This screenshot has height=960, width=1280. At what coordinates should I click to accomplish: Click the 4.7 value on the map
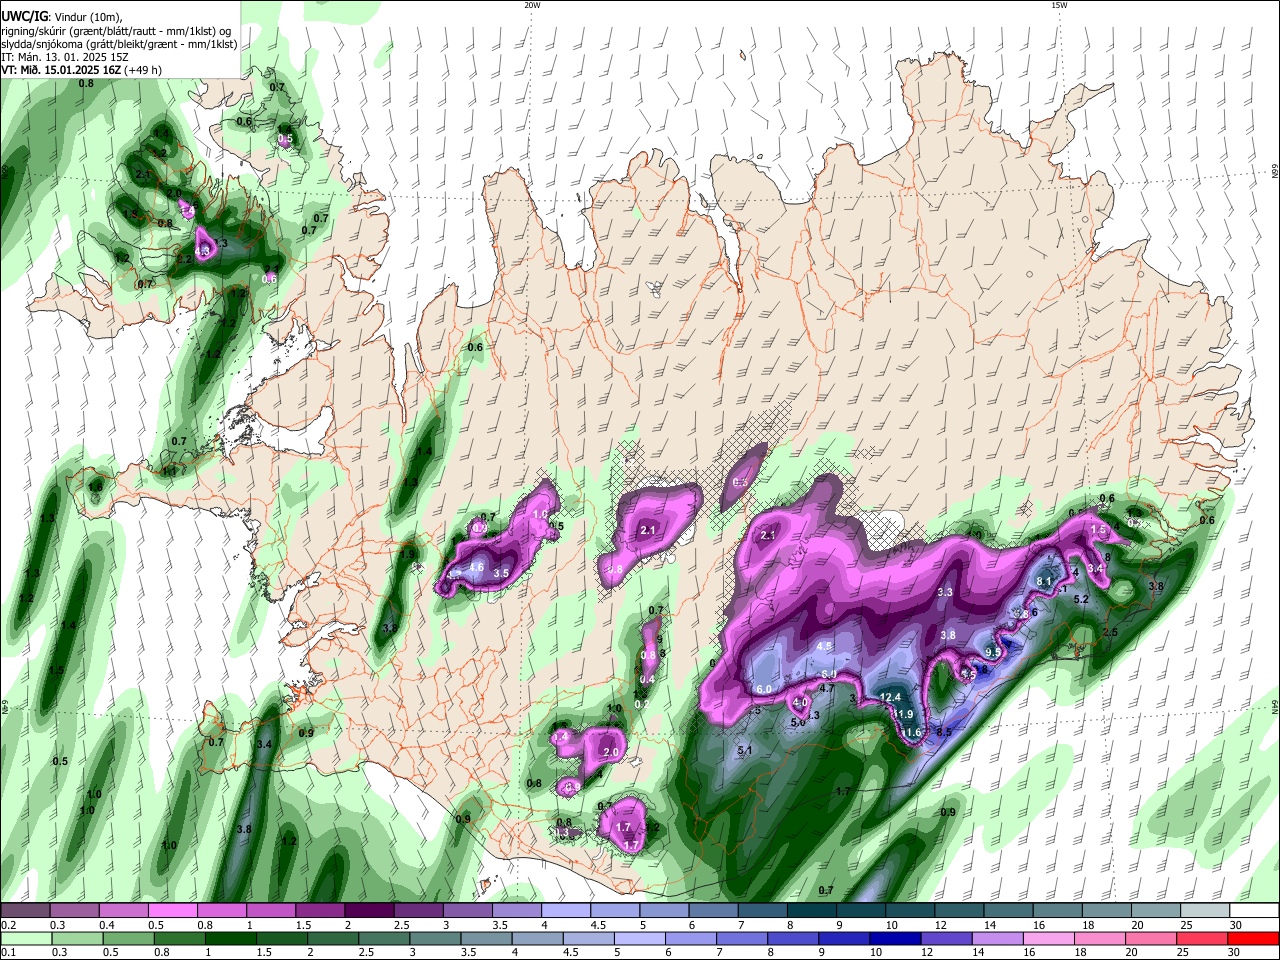tap(827, 688)
